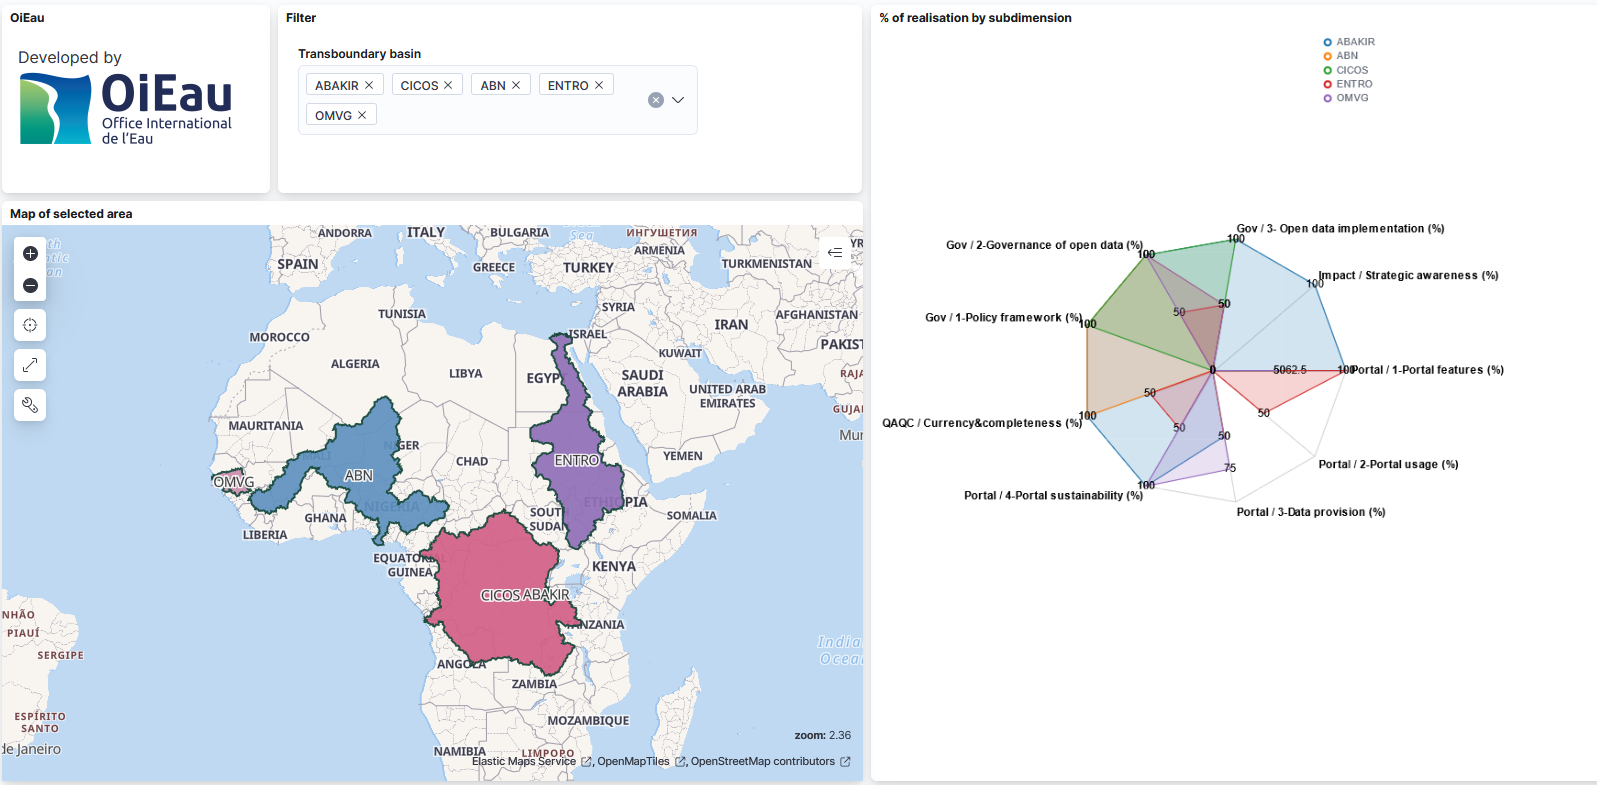Click 'Gov / 1-Policy framework (%)' label
Viewport: 1597px width, 785px height.
(1003, 318)
